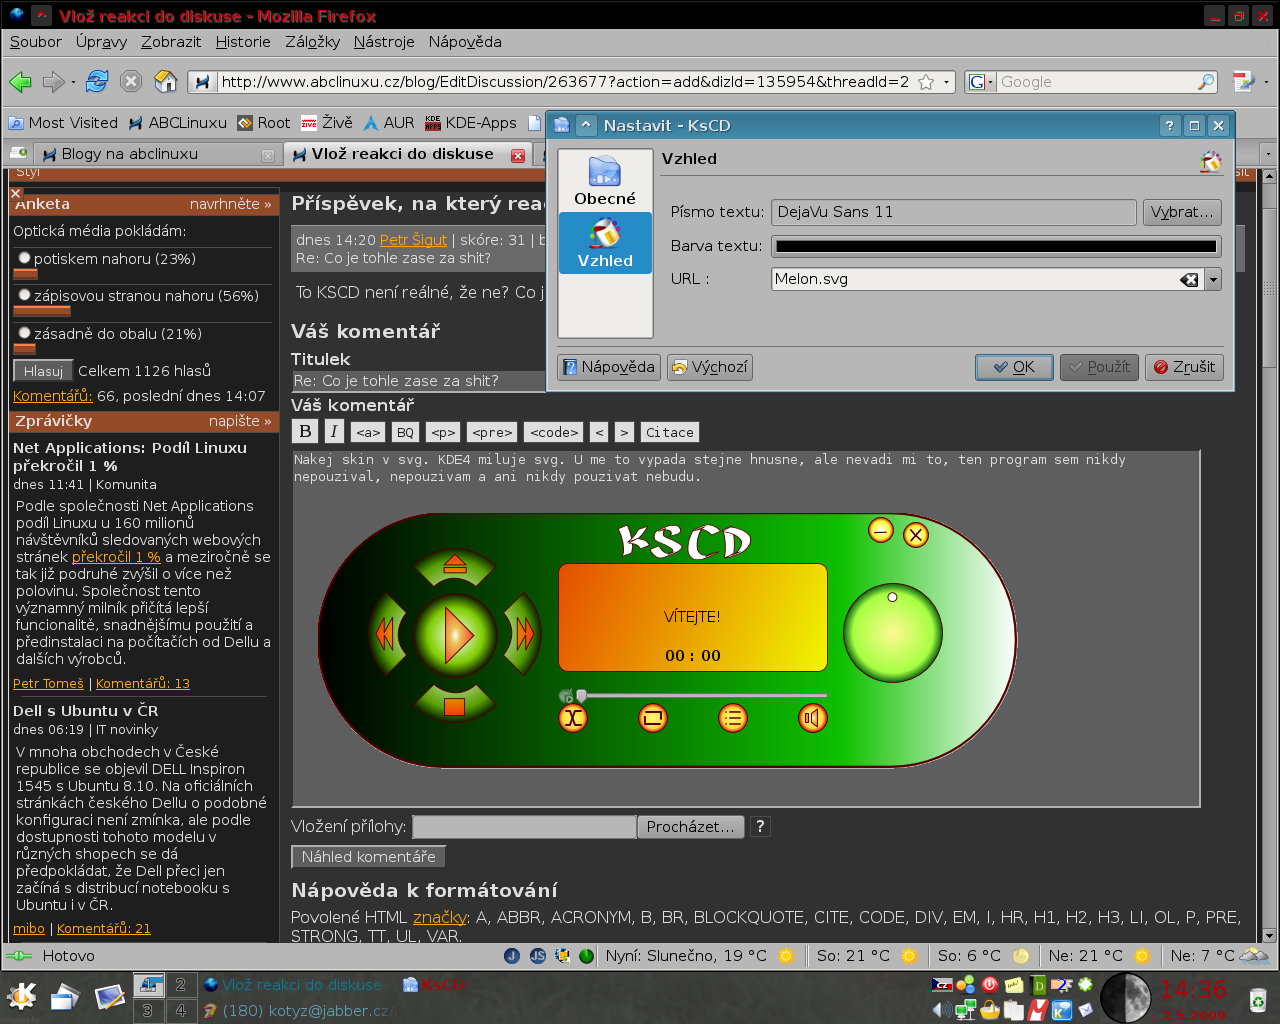Click Náhled komentáře preview button
The height and width of the screenshot is (1024, 1280).
click(368, 857)
